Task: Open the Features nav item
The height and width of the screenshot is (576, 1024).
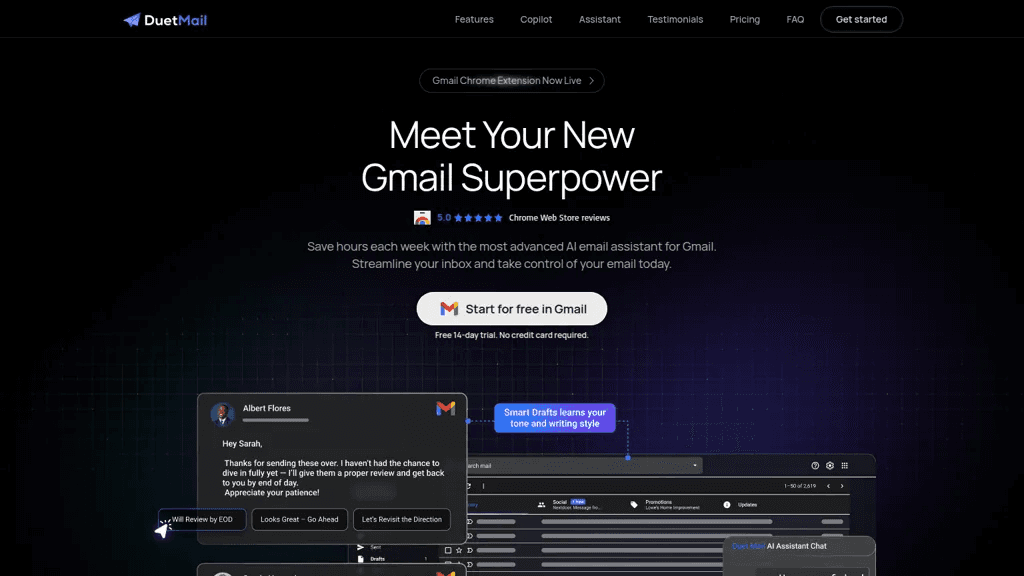Action: click(474, 20)
